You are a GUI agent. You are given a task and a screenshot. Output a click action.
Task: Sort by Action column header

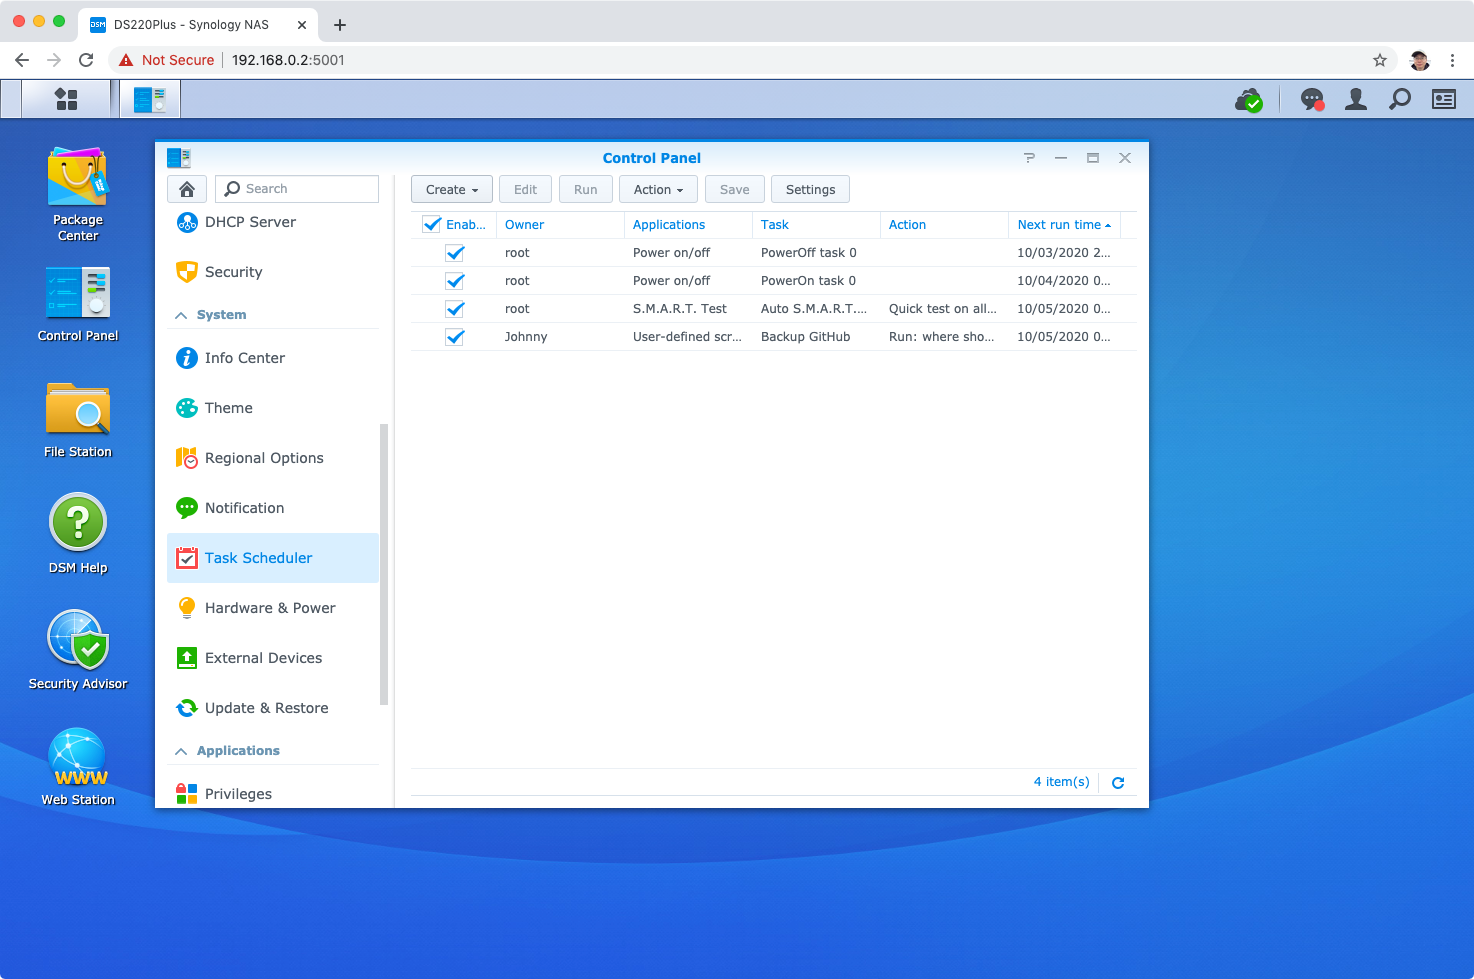point(944,225)
